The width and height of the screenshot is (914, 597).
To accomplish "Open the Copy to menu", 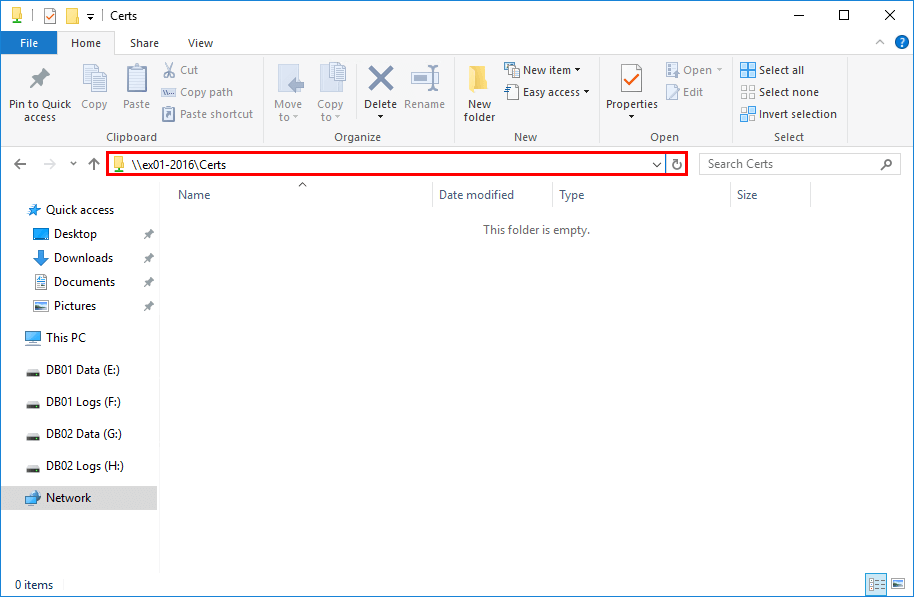I will 330,93.
